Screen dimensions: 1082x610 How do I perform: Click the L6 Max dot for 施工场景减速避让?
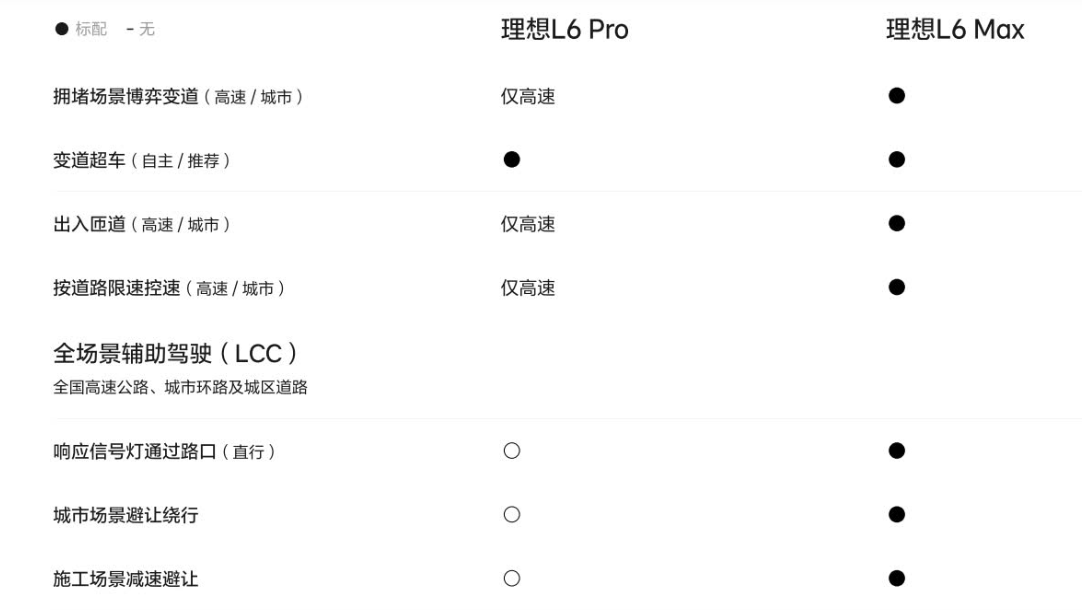pos(896,578)
